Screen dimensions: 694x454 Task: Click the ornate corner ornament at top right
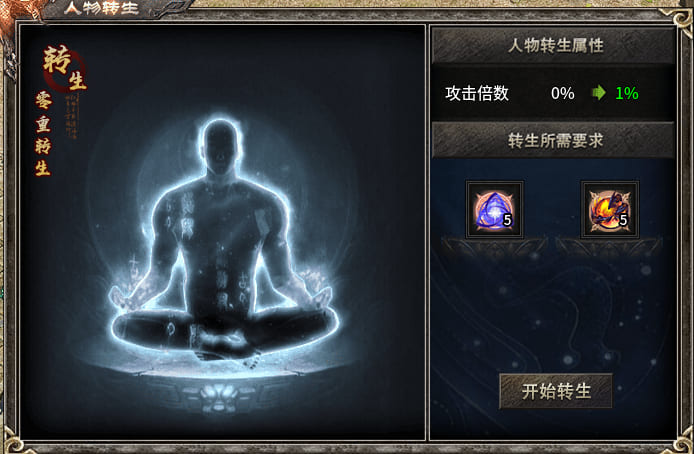coord(682,20)
